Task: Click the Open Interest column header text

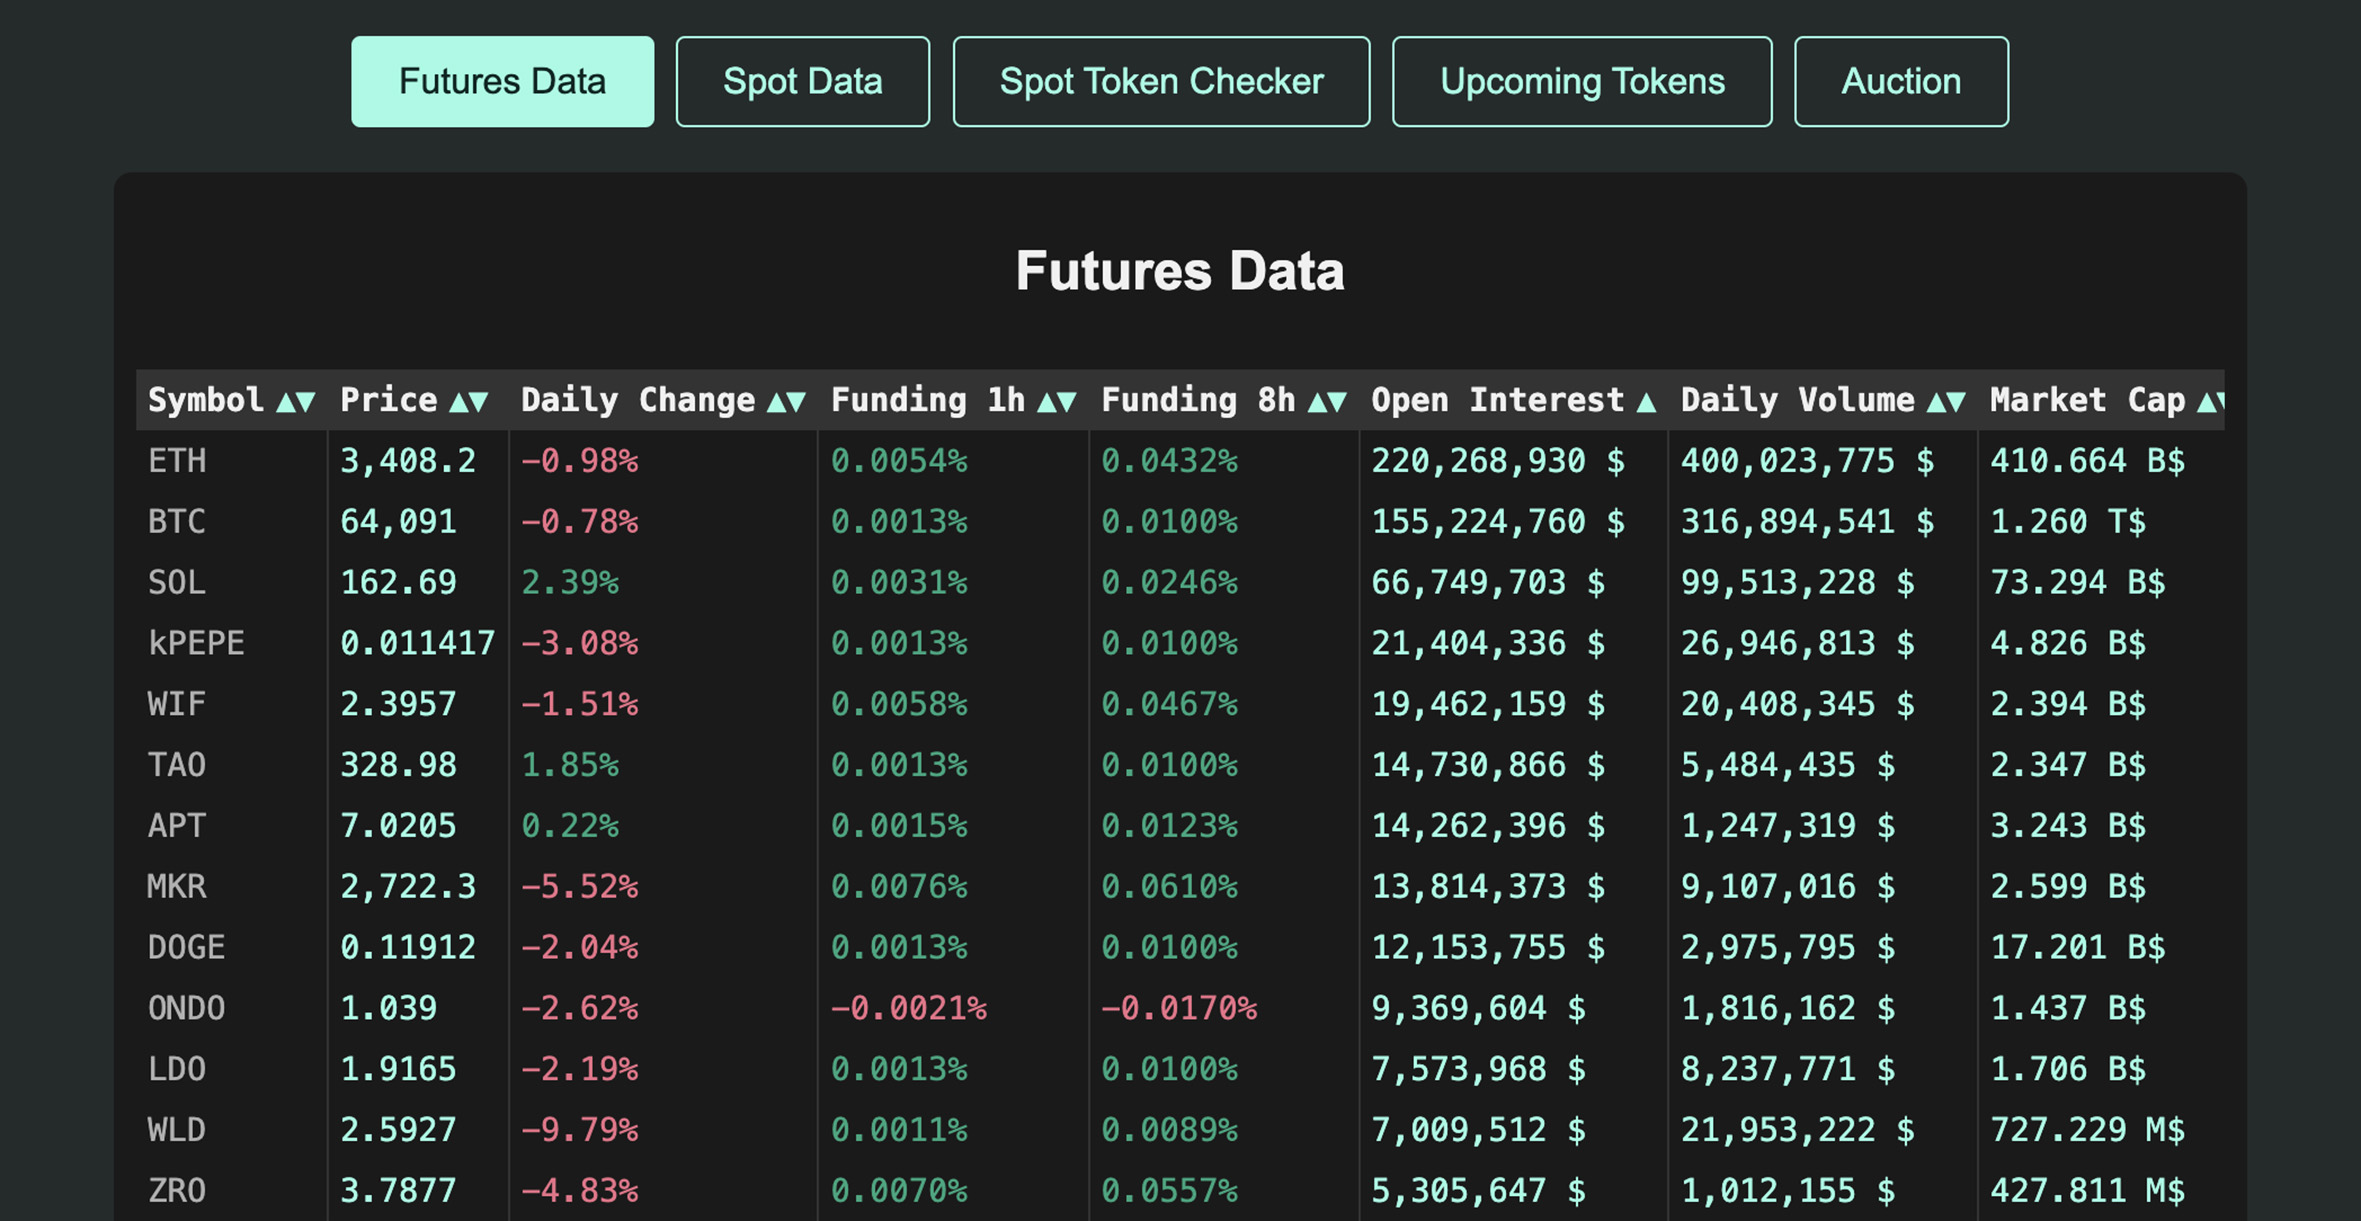Action: point(1498,400)
